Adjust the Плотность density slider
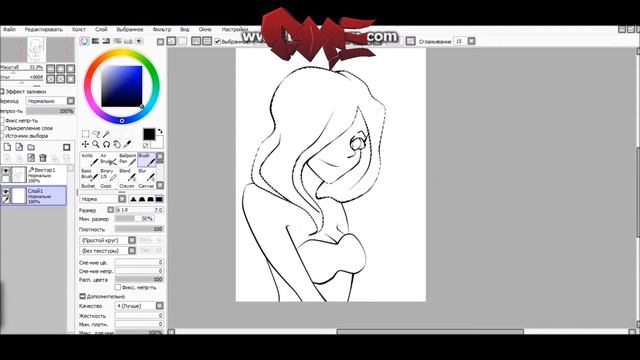 (139, 229)
